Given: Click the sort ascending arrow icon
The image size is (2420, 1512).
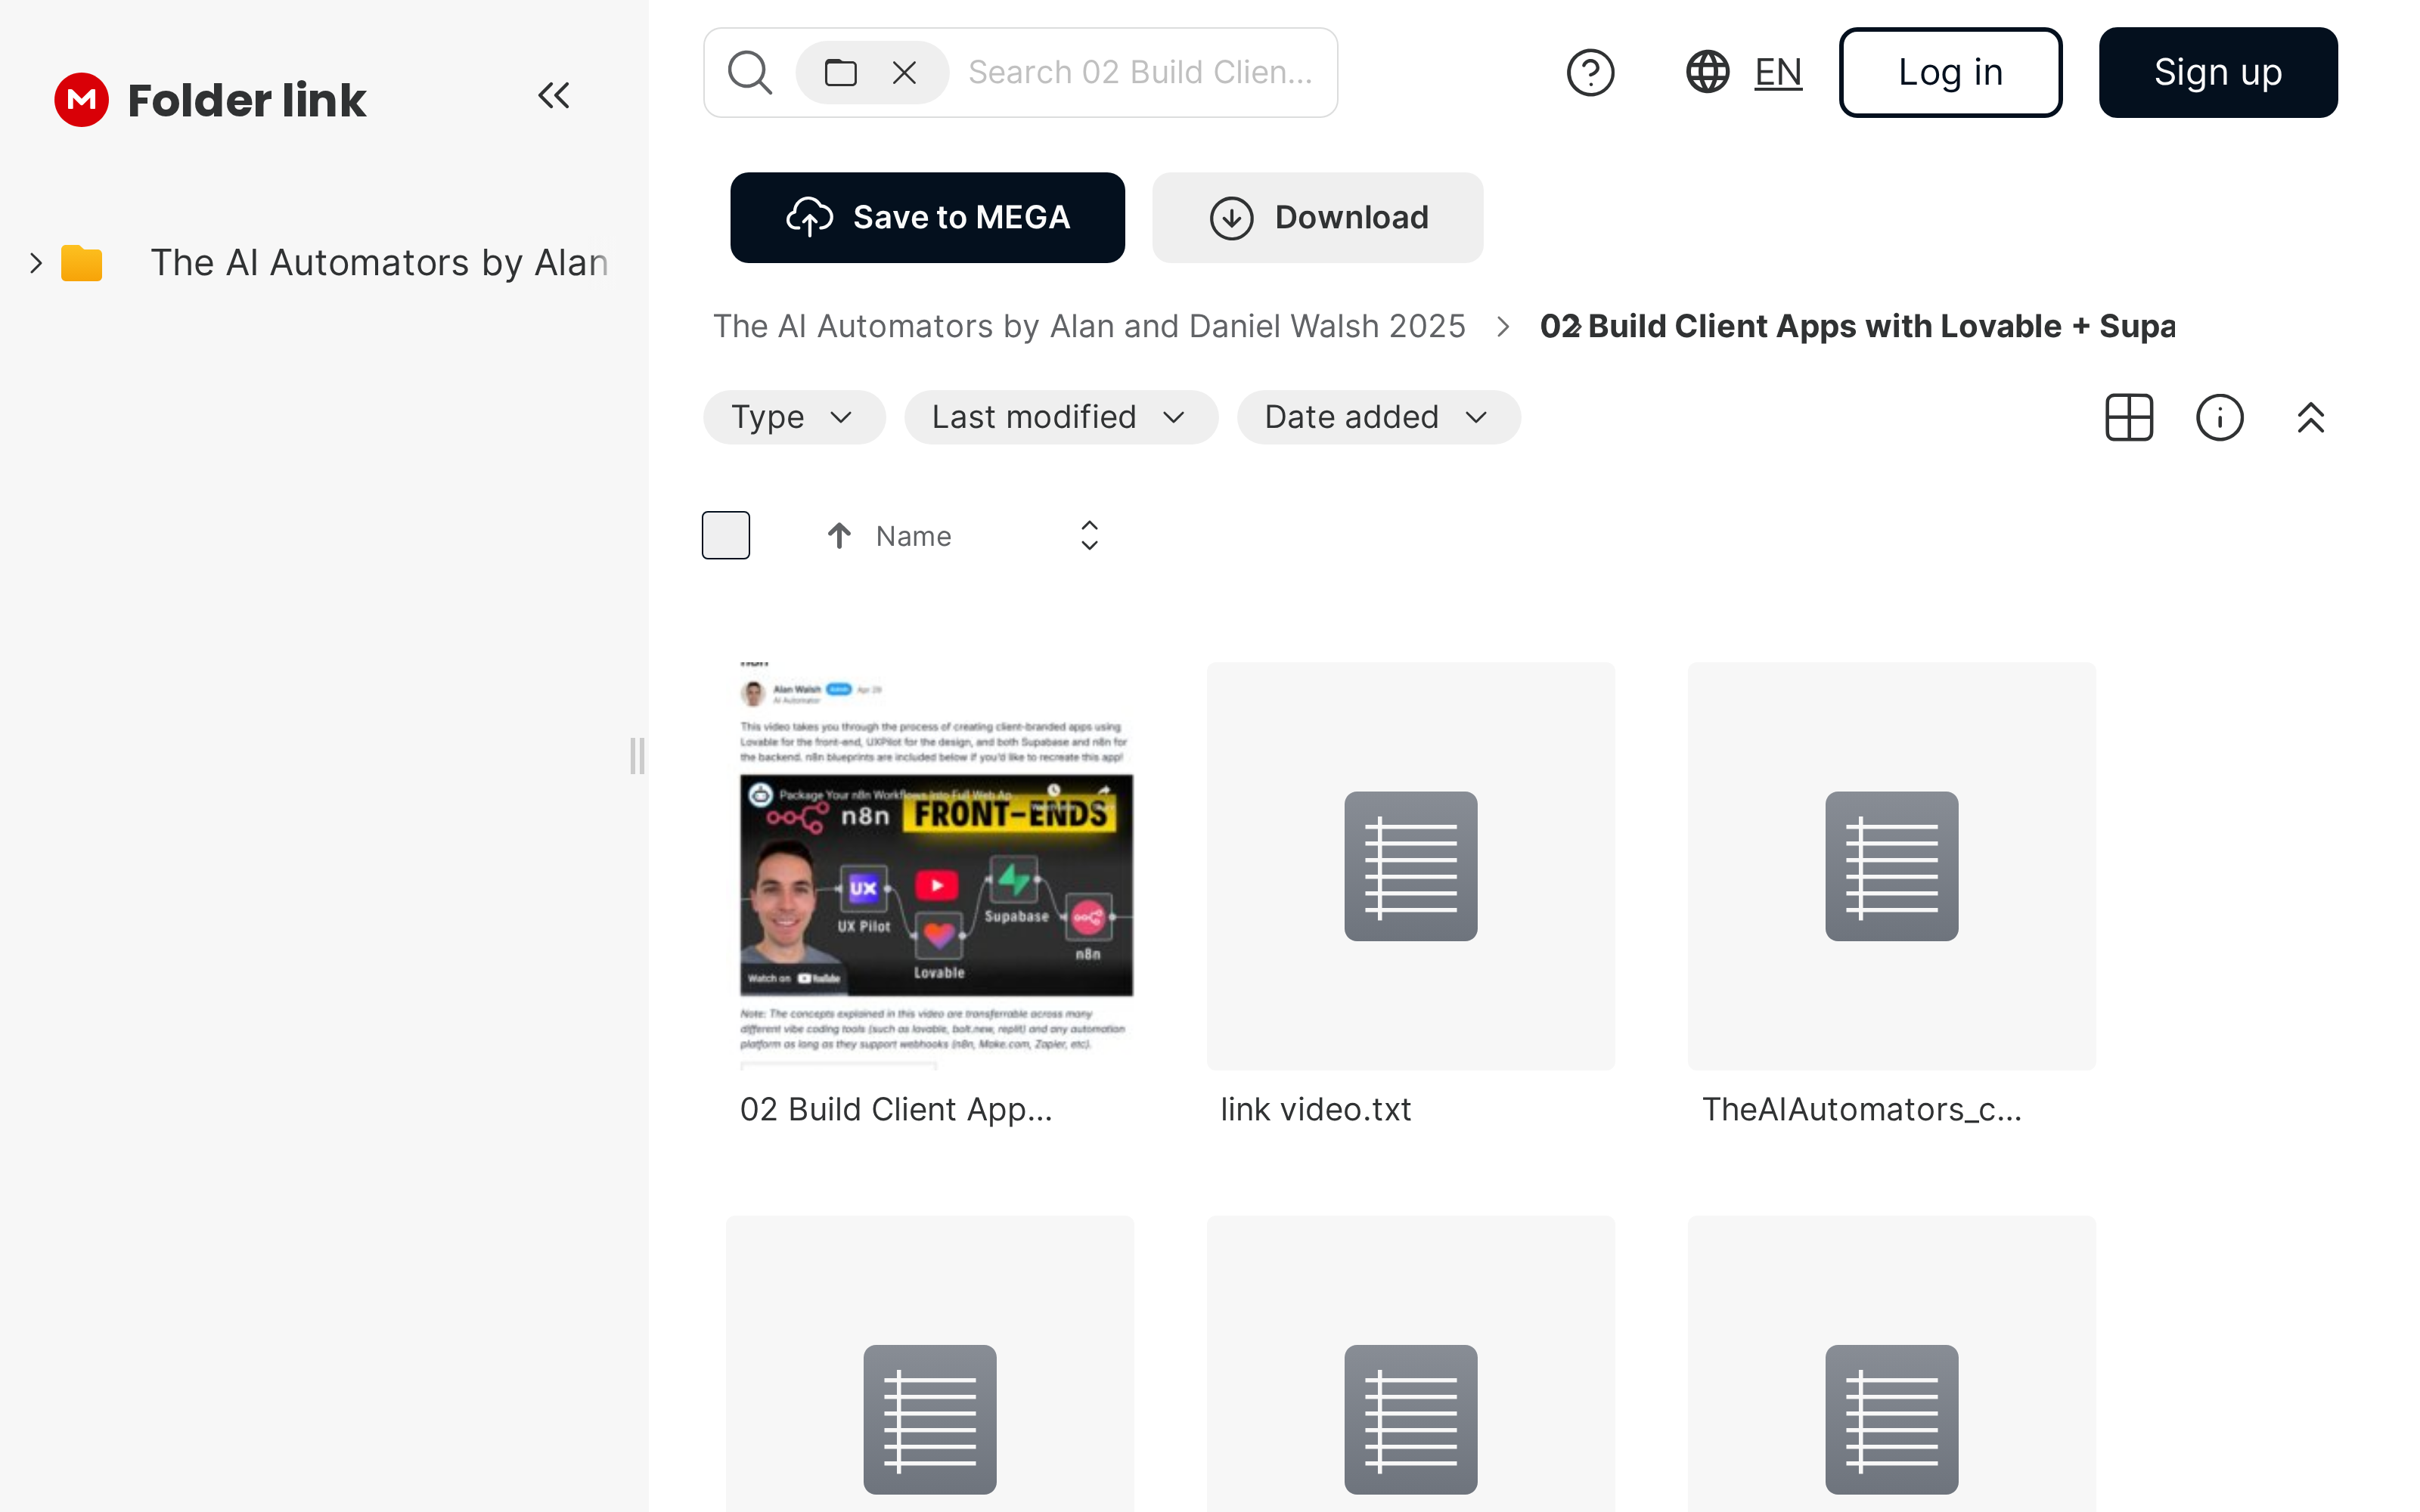Looking at the screenshot, I should [839, 536].
